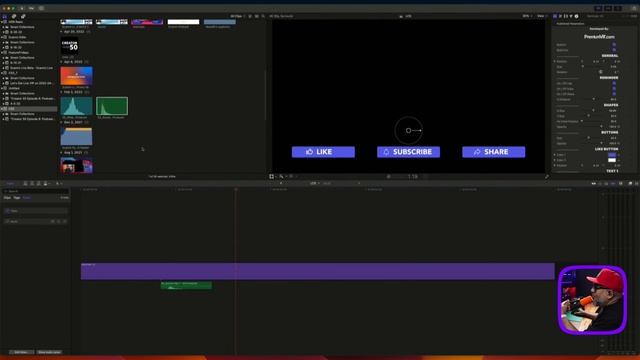Click the first edit icon beside Index
The width and height of the screenshot is (640, 360).
pos(25,184)
